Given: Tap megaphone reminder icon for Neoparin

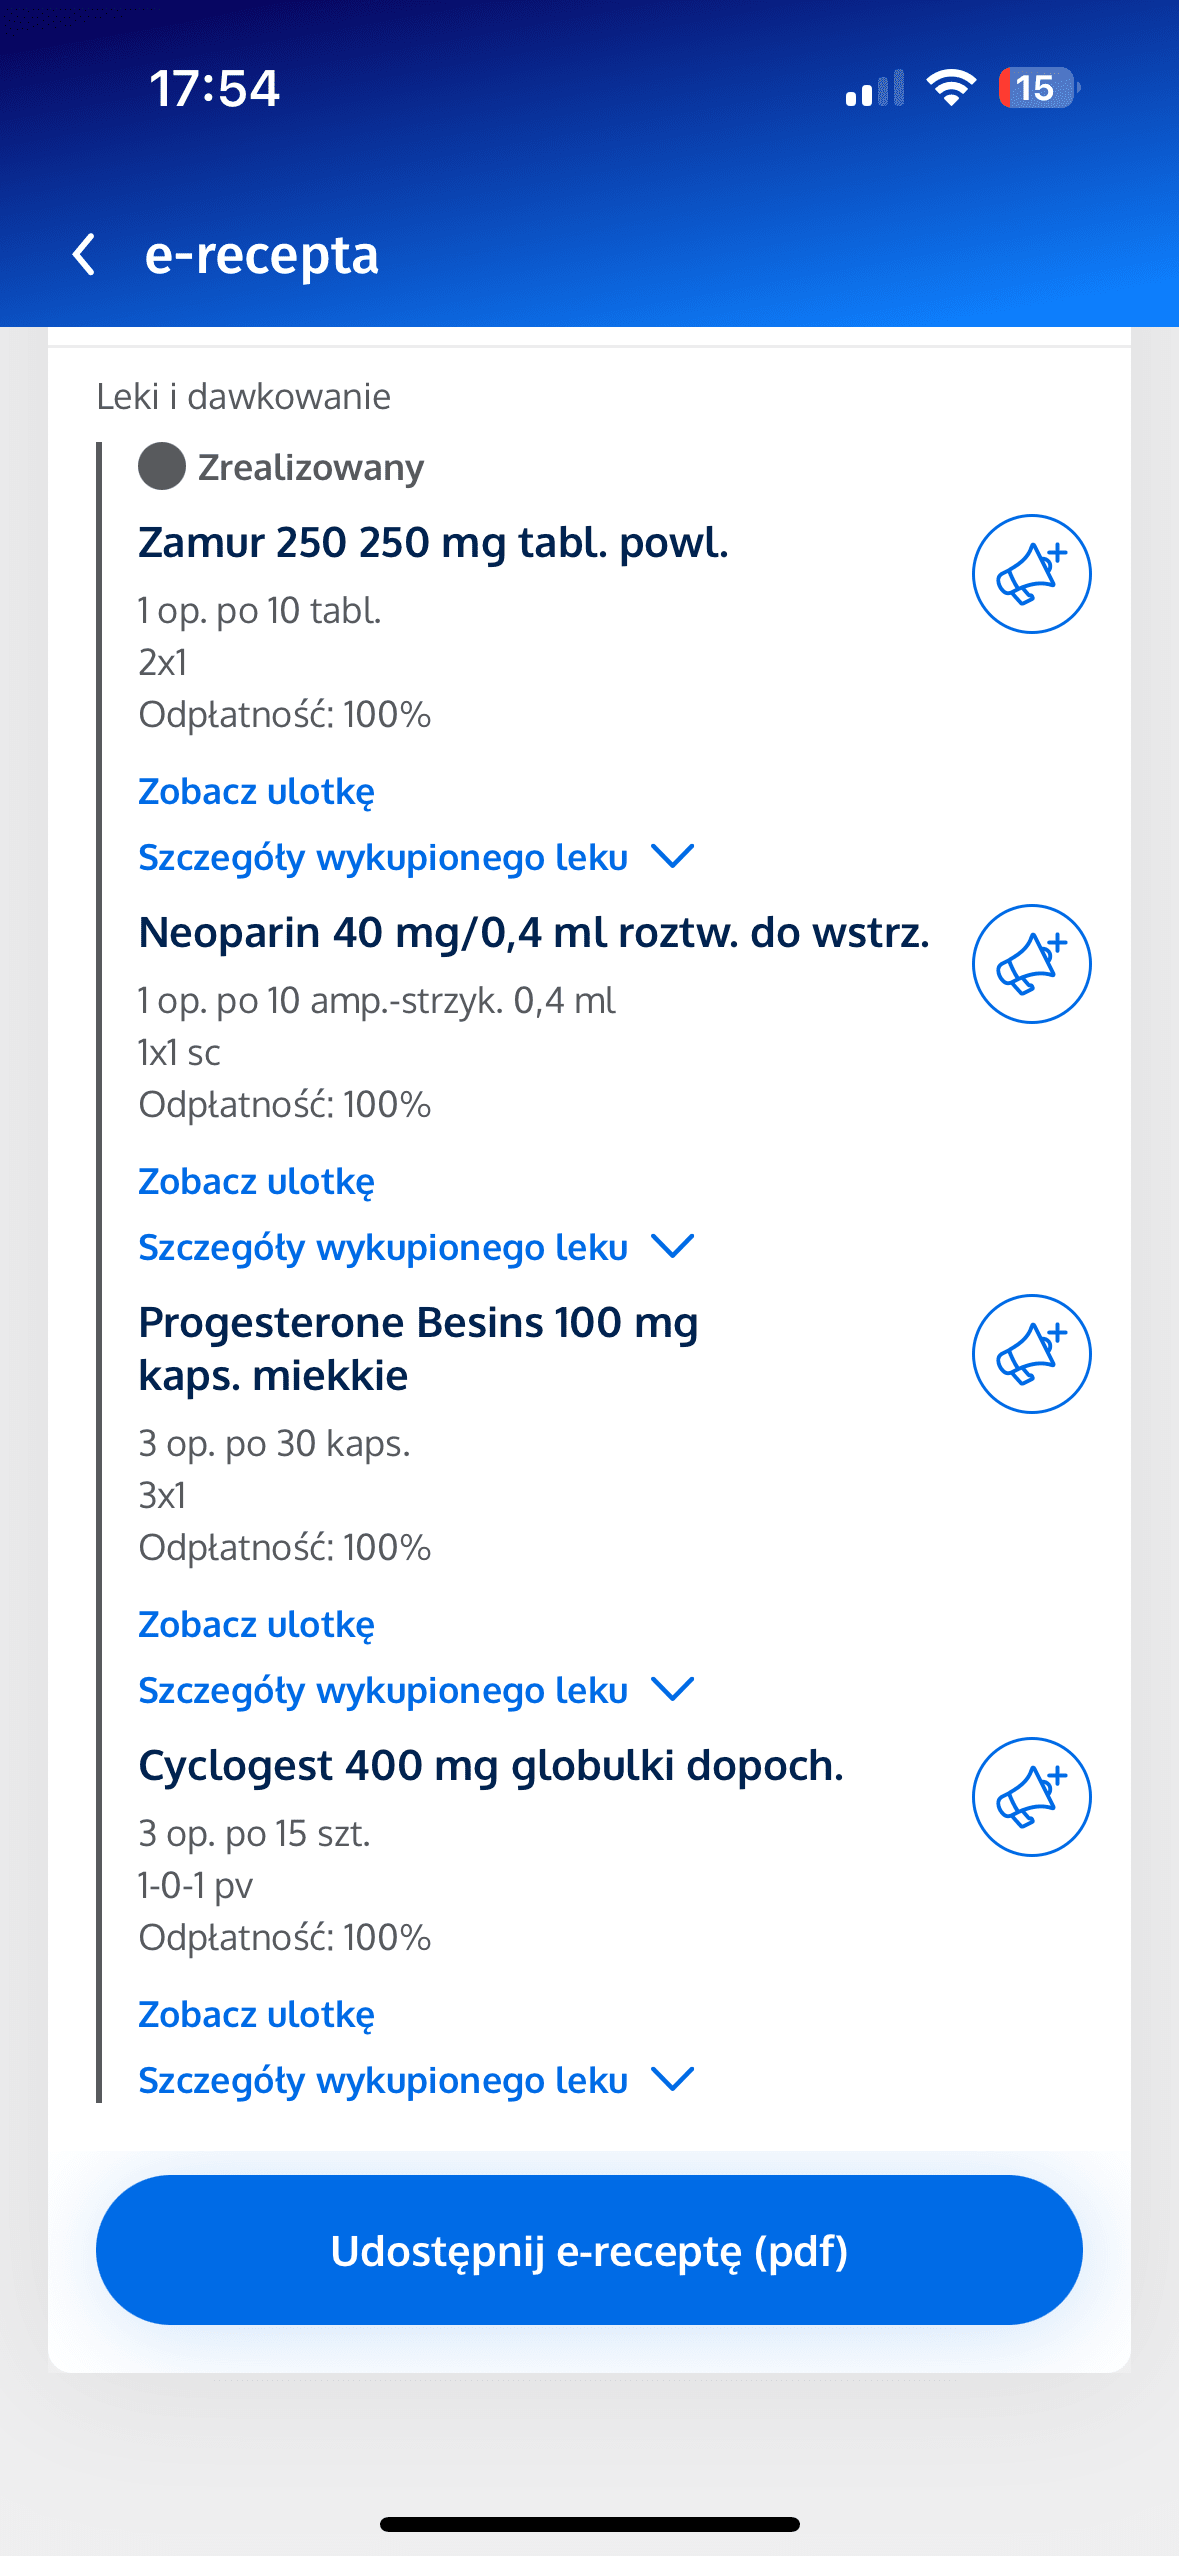Looking at the screenshot, I should 1031,964.
